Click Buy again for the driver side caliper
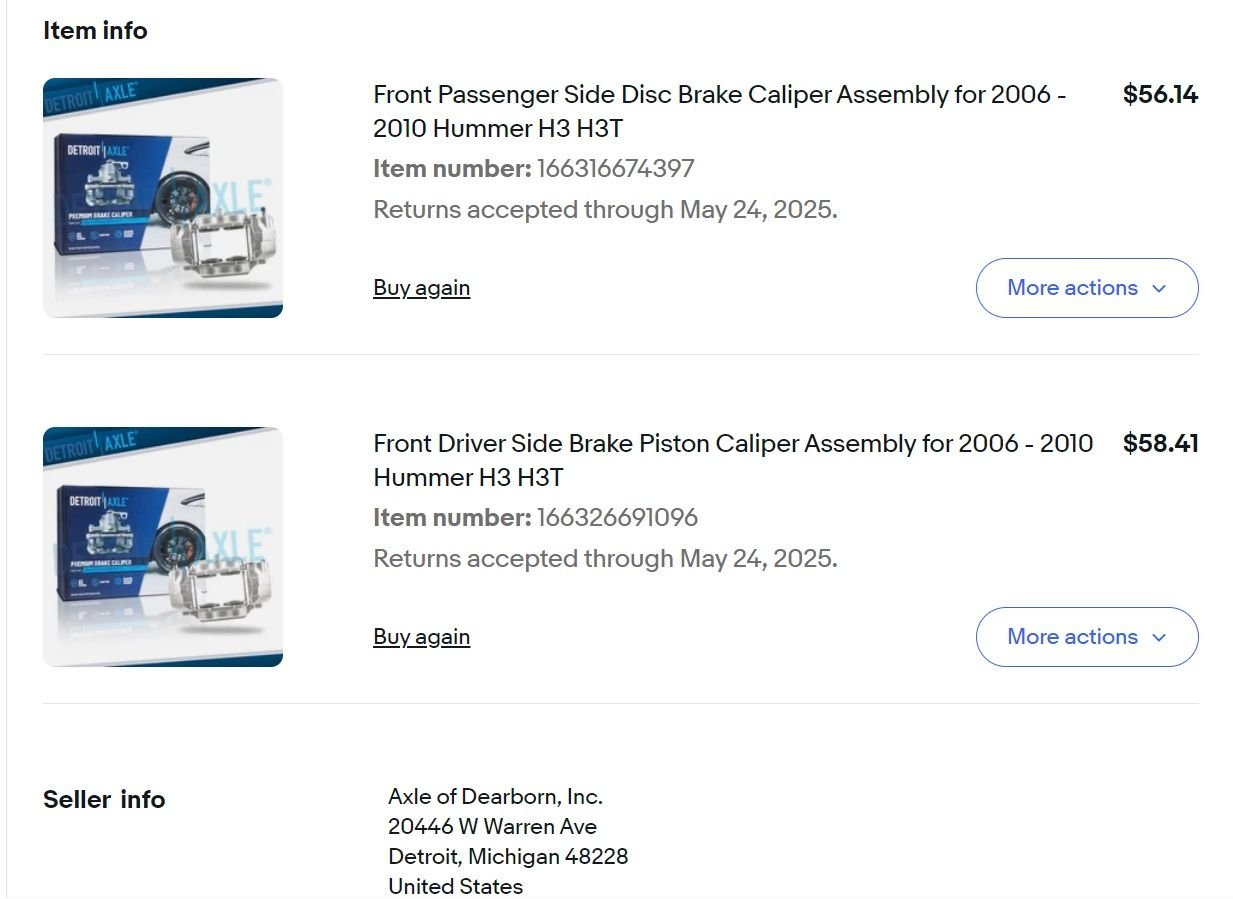 tap(421, 637)
